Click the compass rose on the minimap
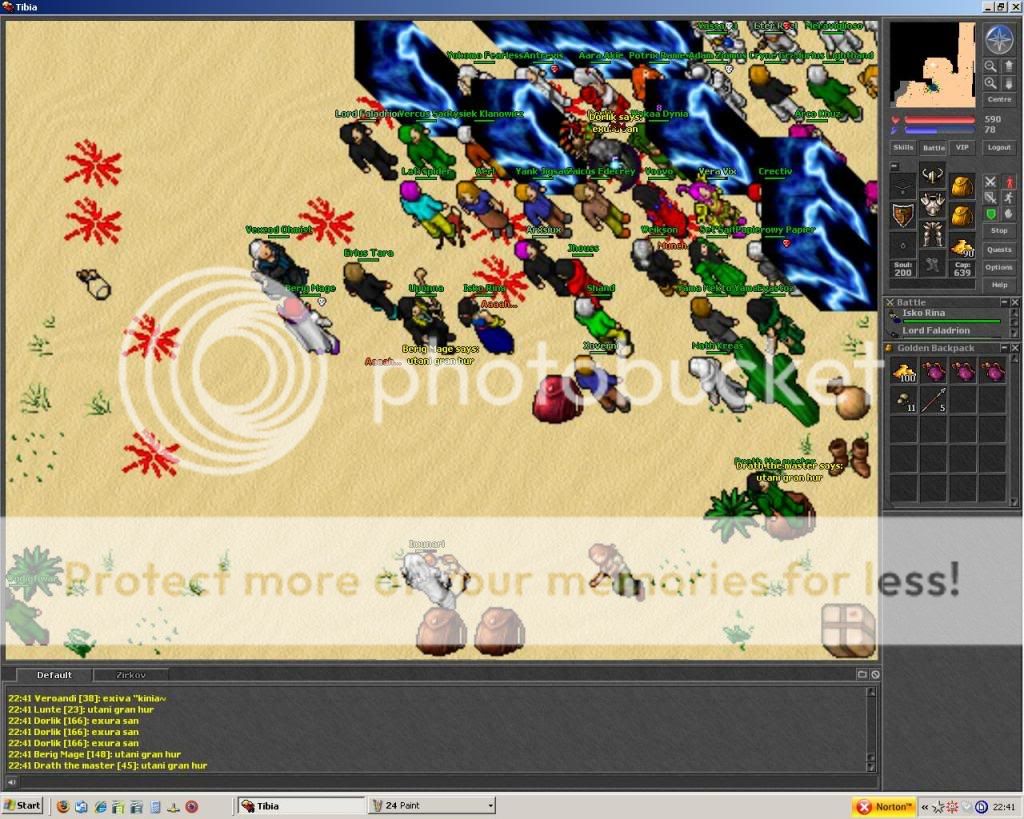Image resolution: width=1024 pixels, height=819 pixels. tap(999, 39)
